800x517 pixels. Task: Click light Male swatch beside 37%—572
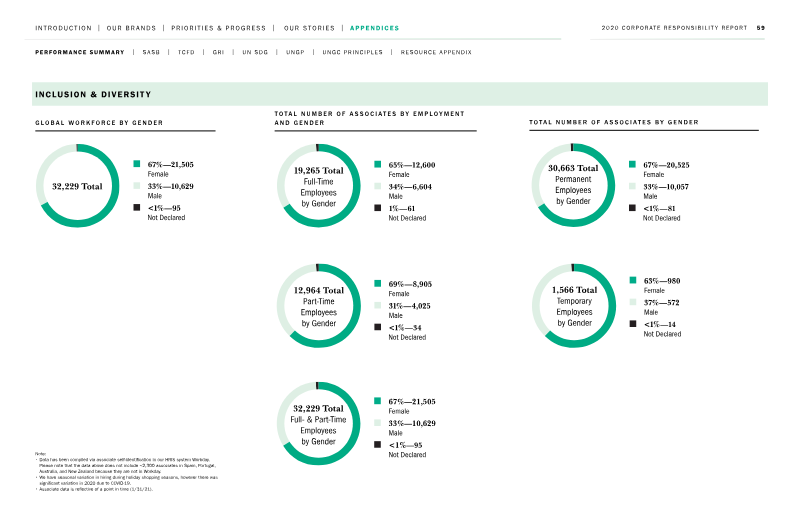point(633,302)
